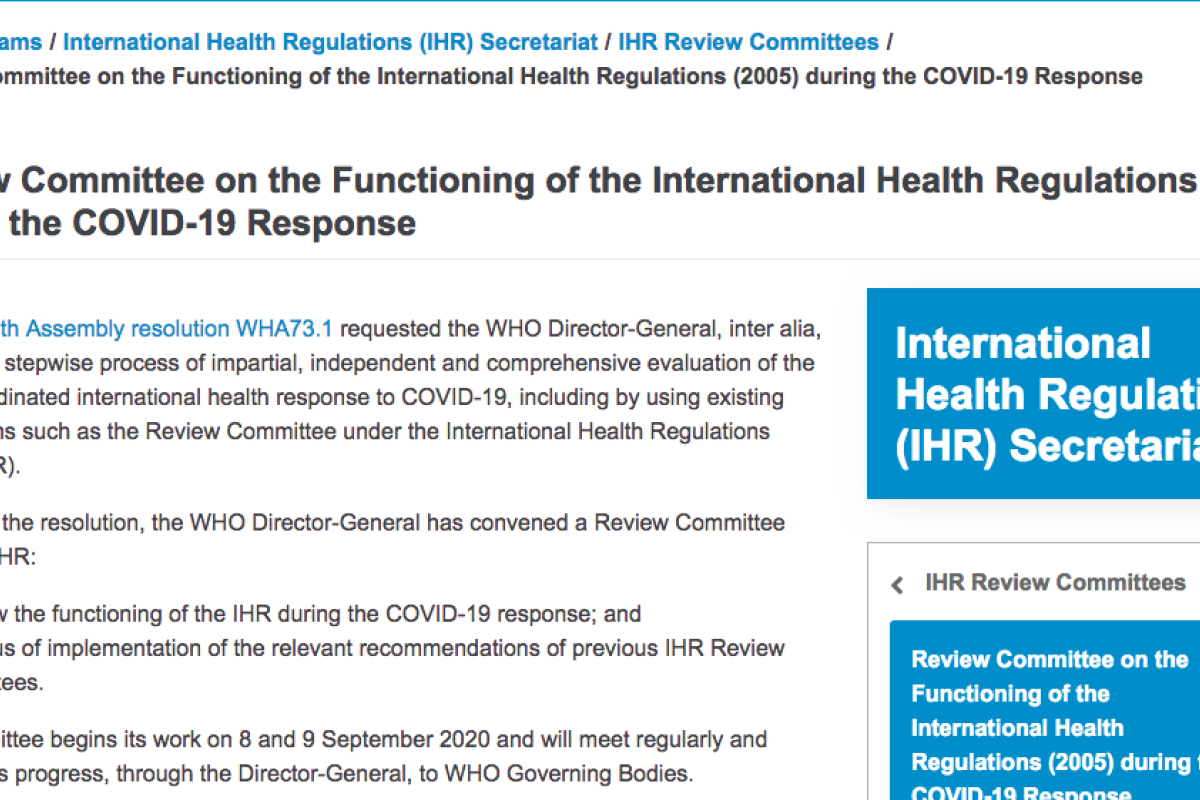Click the current-page breadcrumb about COVID-19 Response
The width and height of the screenshot is (1200, 800).
[x=570, y=76]
